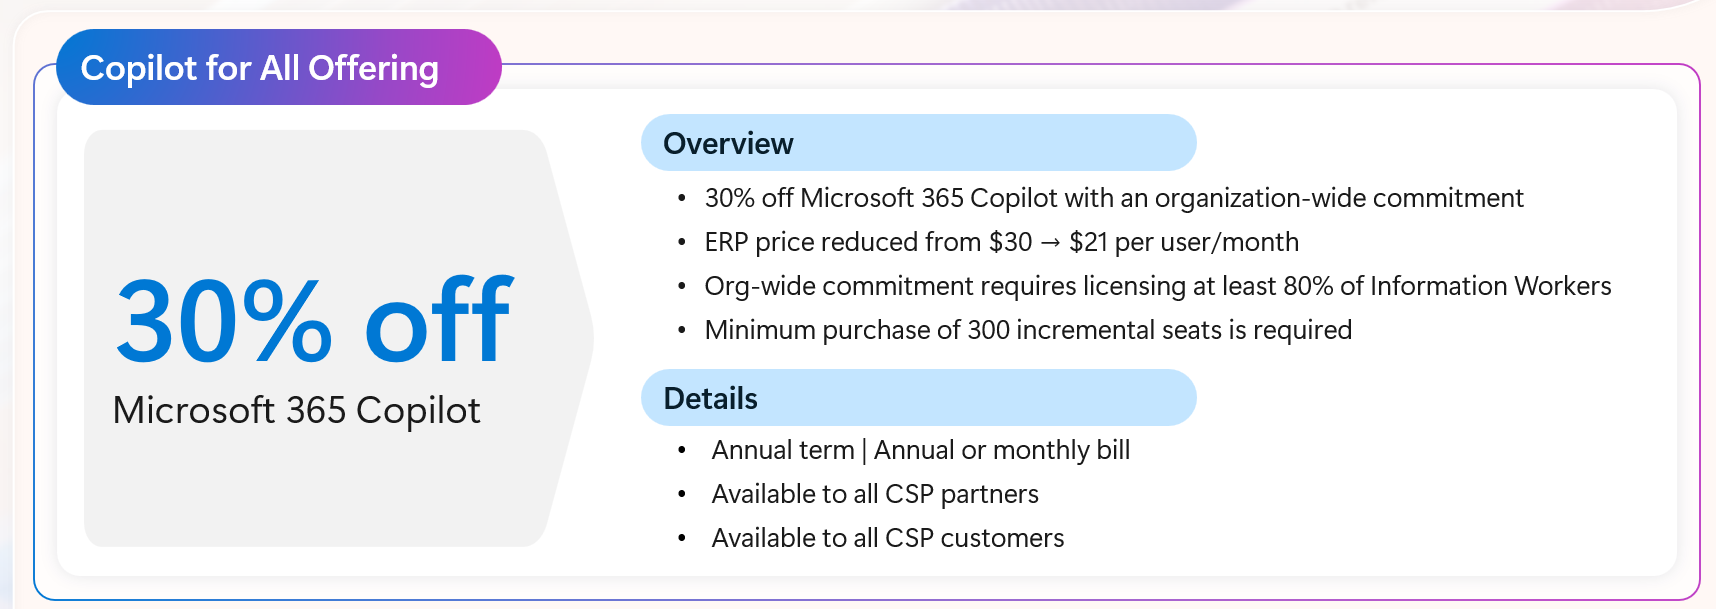
Task: Click Microsoft 365 Copilot label under 30% off
Action: 296,411
